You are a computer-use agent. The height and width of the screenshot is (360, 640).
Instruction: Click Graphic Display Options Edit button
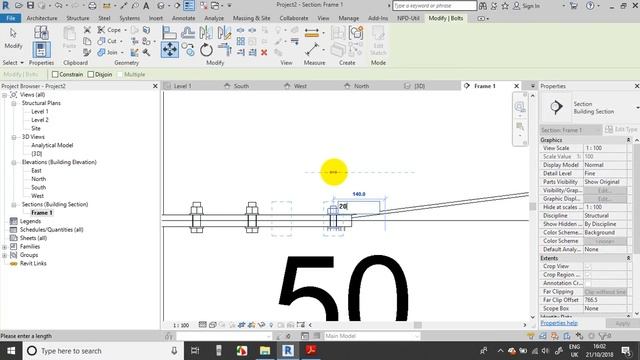click(x=605, y=199)
